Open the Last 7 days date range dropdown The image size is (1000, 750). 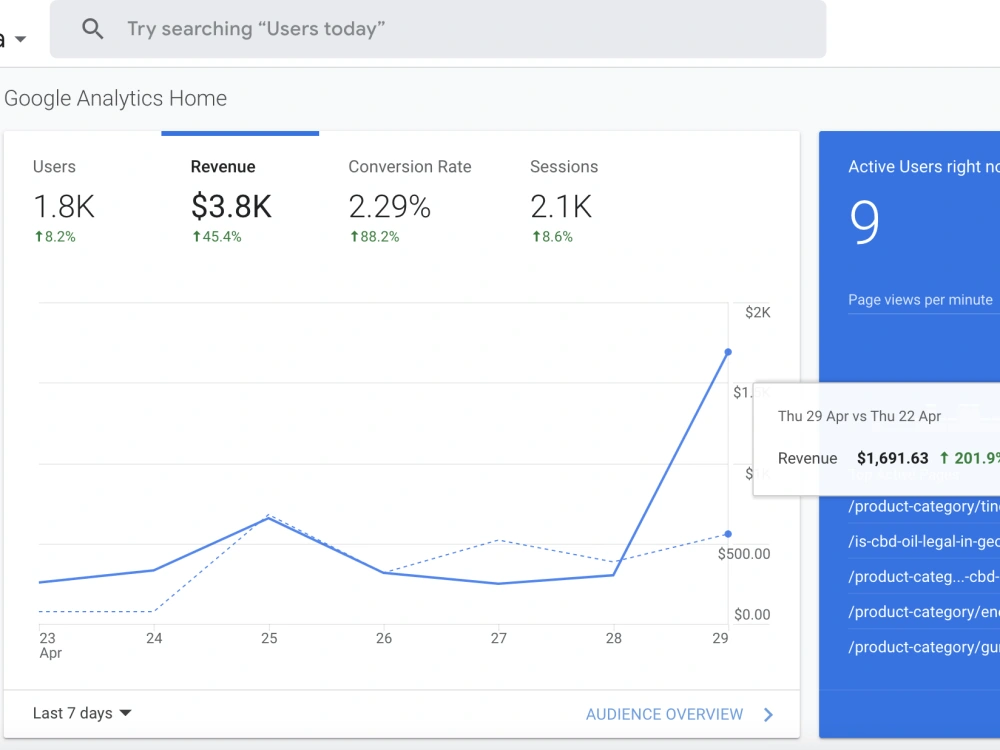pyautogui.click(x=82, y=713)
